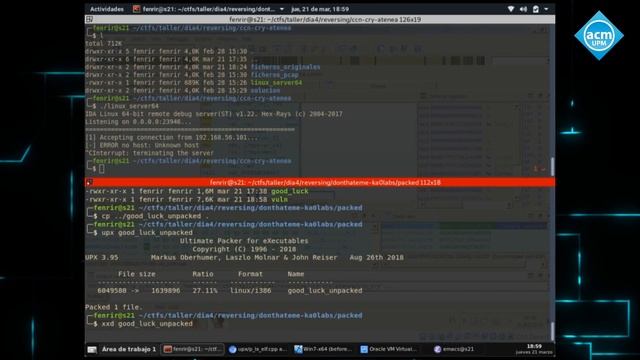Open the Actividades overview
This screenshot has height=360, width=640.
coord(107,9)
